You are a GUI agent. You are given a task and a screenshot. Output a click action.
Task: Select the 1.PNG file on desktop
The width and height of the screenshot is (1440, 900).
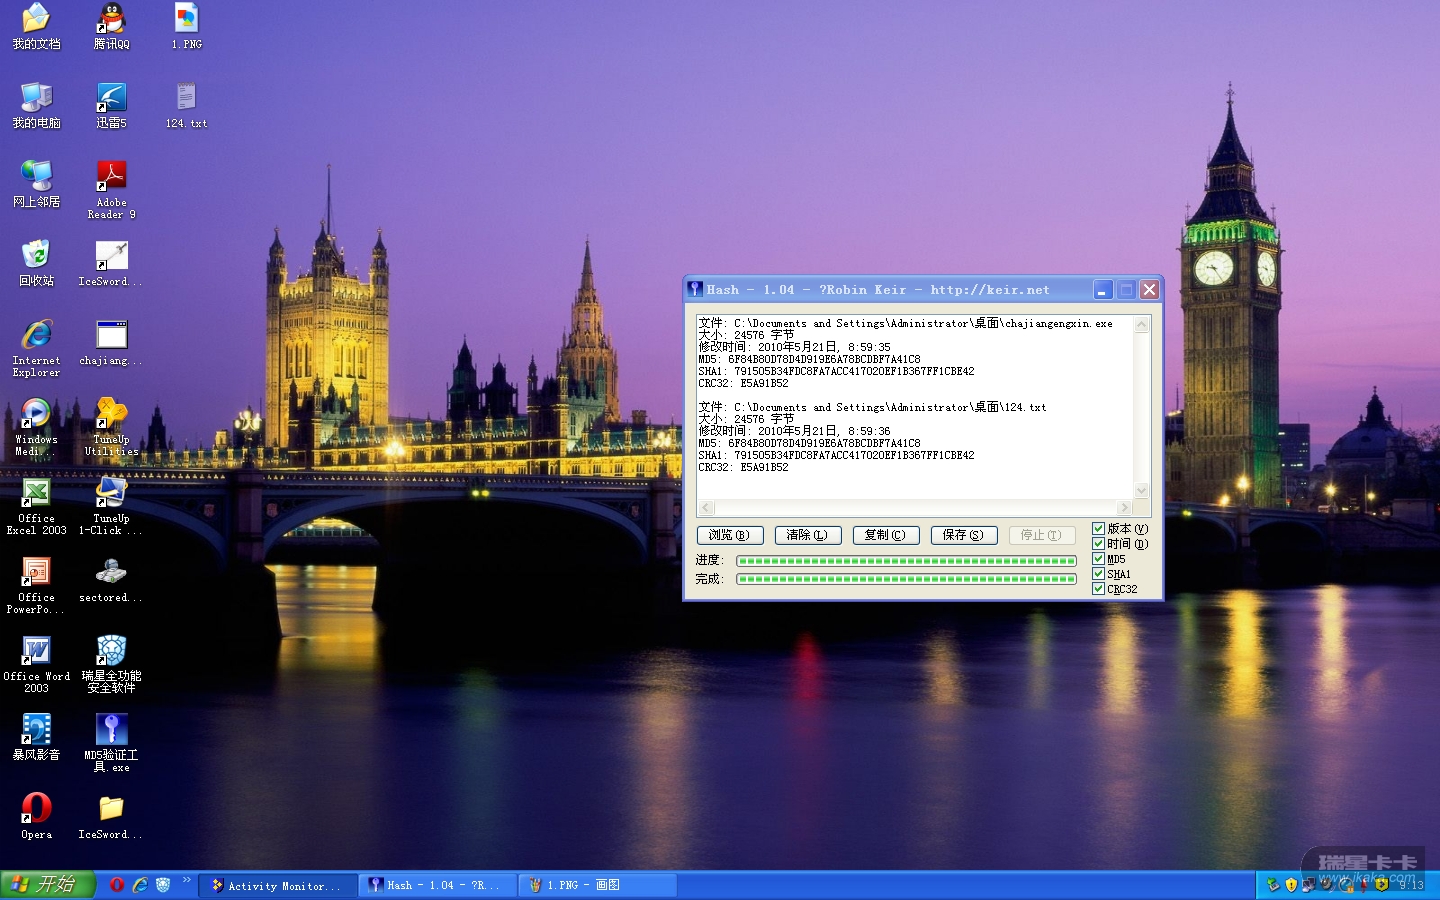point(186,26)
